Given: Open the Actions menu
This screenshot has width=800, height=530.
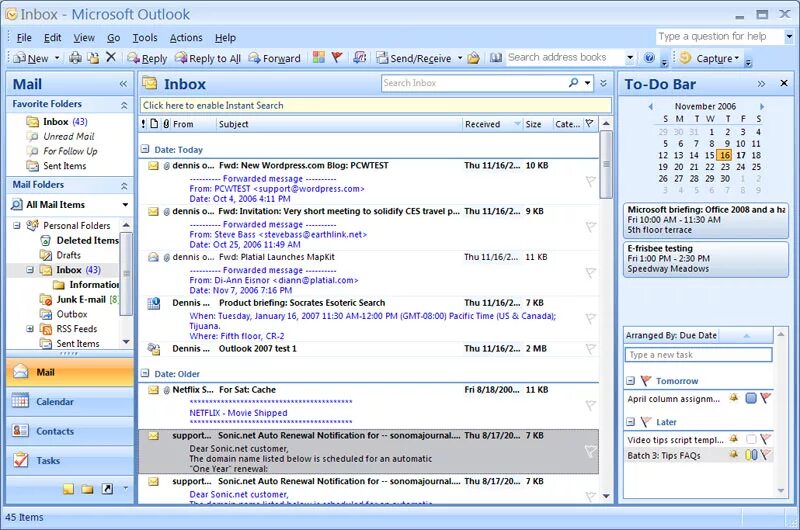Looking at the screenshot, I should (x=186, y=38).
